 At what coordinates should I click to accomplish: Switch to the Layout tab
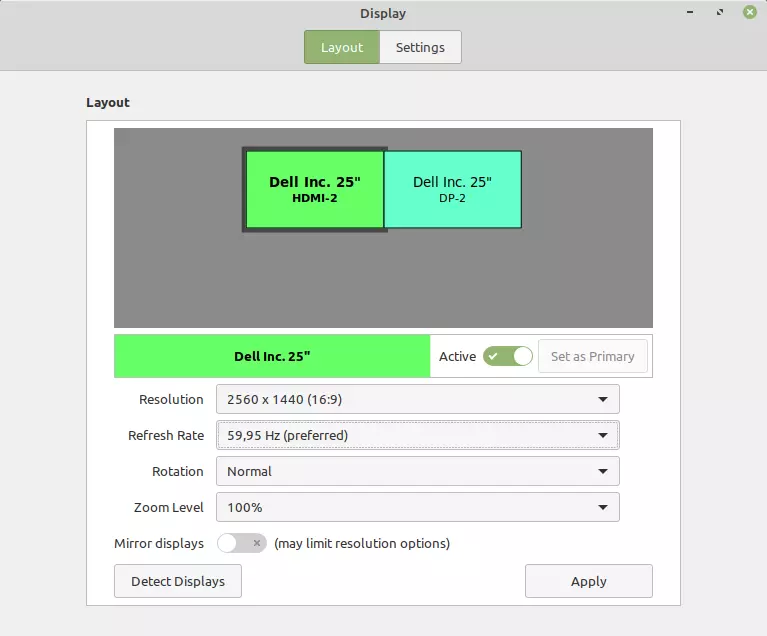pos(342,47)
